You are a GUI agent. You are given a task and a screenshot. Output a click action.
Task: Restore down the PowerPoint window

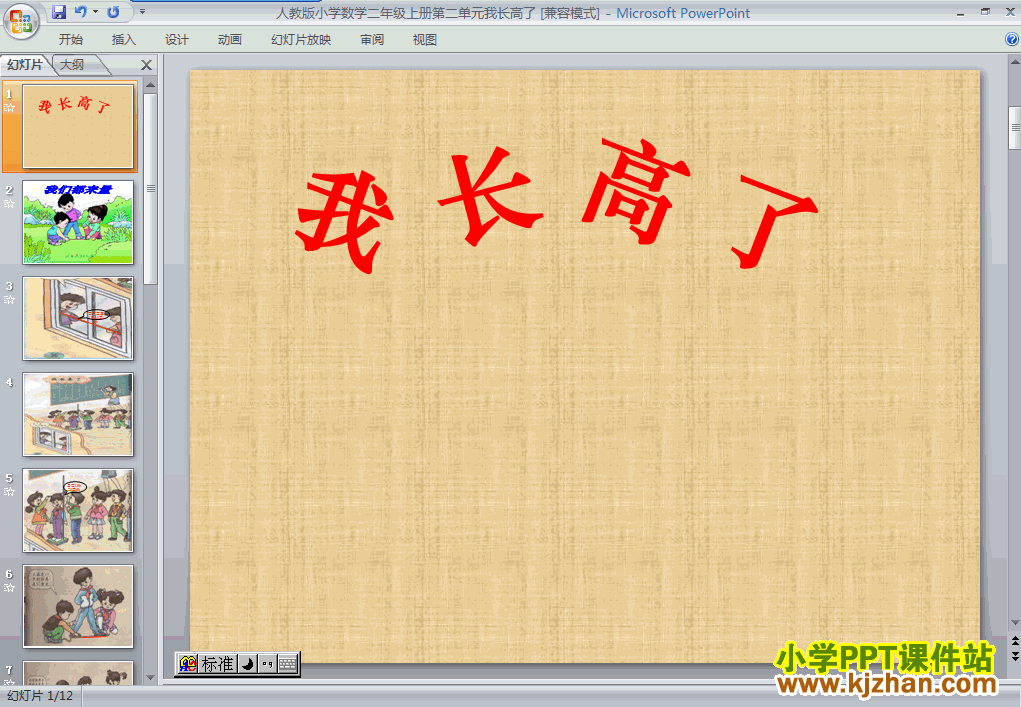click(985, 12)
